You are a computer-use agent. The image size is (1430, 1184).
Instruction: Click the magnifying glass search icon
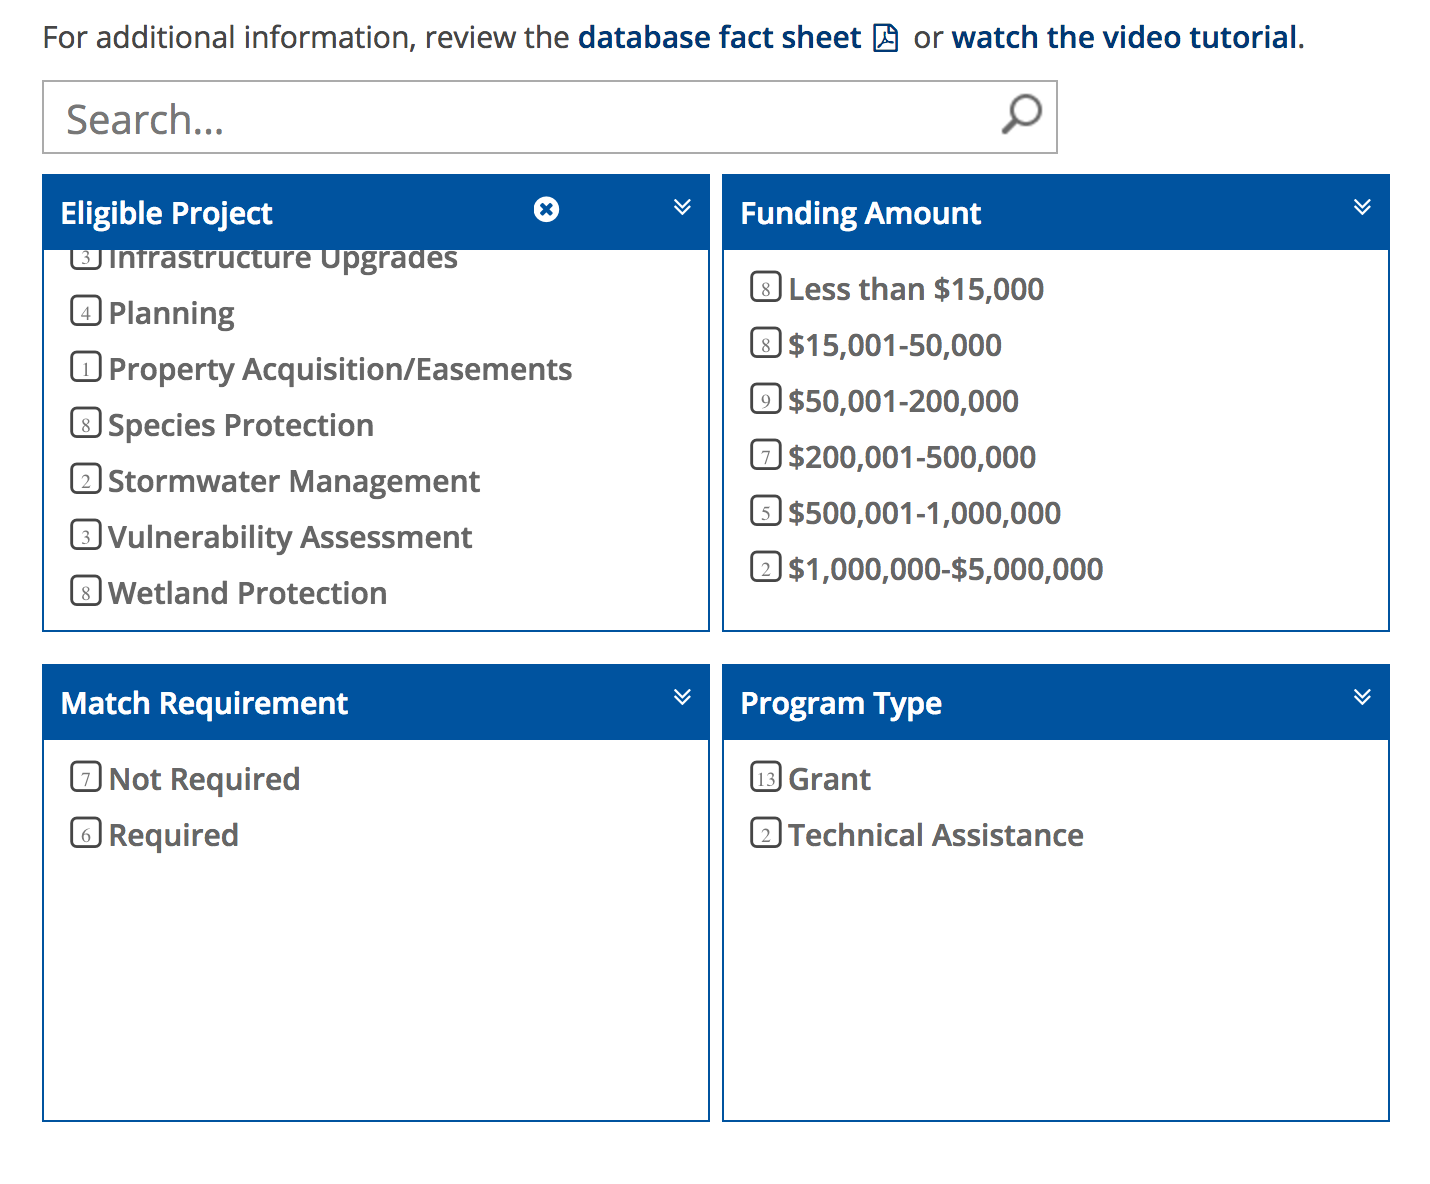click(x=1022, y=115)
